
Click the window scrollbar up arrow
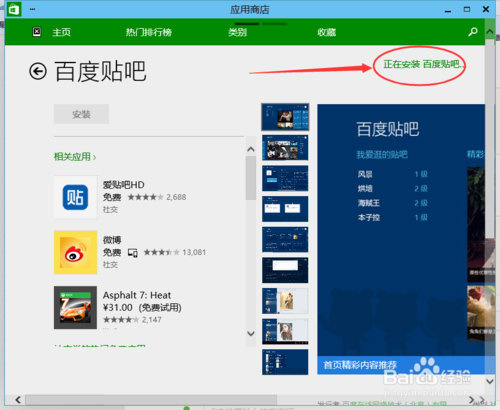tap(490, 32)
